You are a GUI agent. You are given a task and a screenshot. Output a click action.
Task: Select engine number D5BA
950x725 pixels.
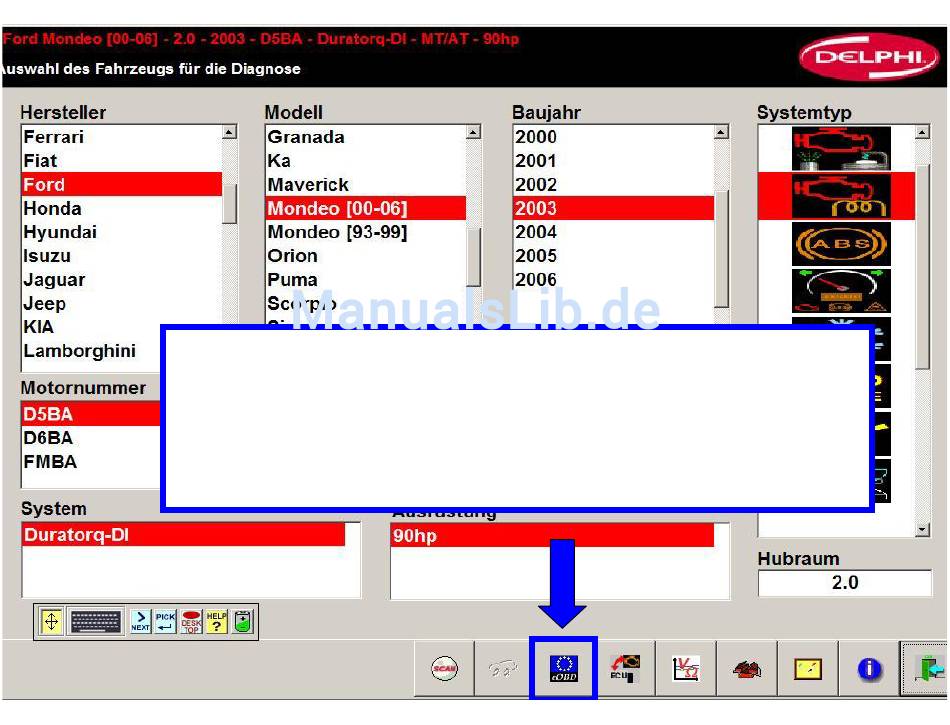pos(91,414)
